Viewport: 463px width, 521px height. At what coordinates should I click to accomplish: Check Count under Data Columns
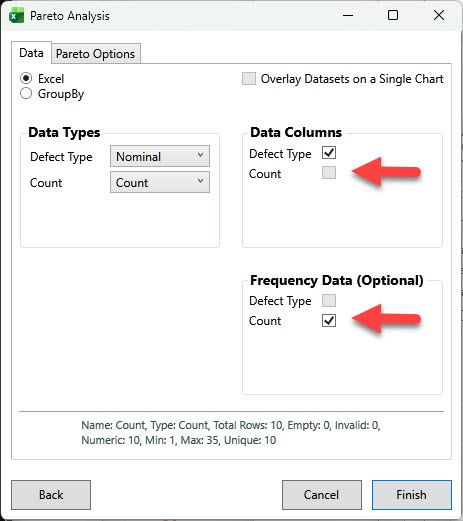[x=329, y=173]
